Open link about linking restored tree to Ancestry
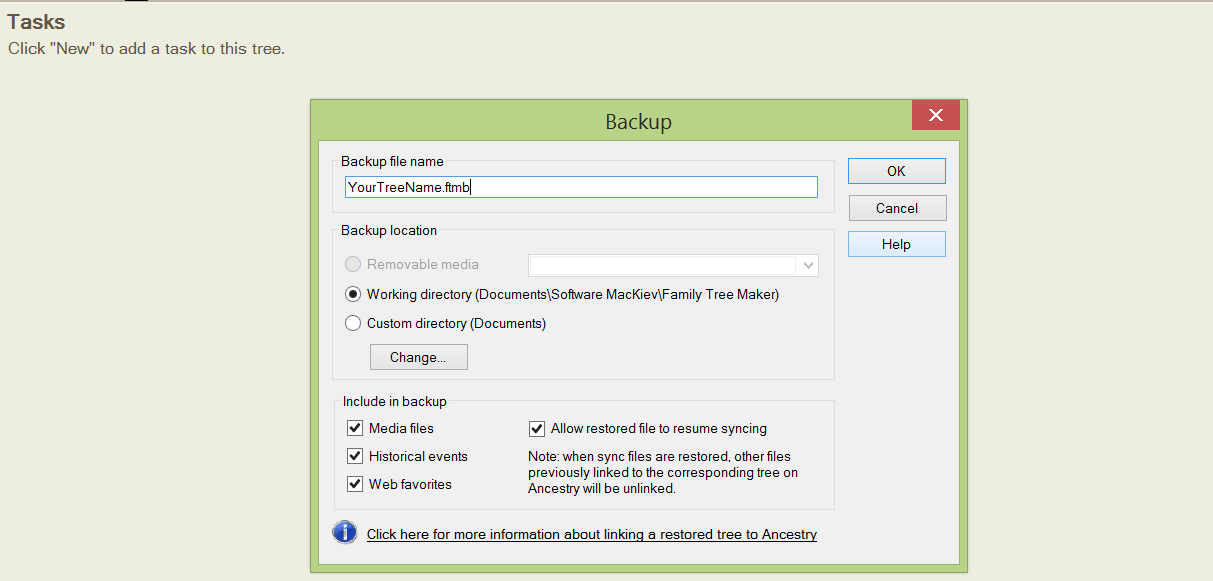This screenshot has width=1213, height=581. (591, 534)
